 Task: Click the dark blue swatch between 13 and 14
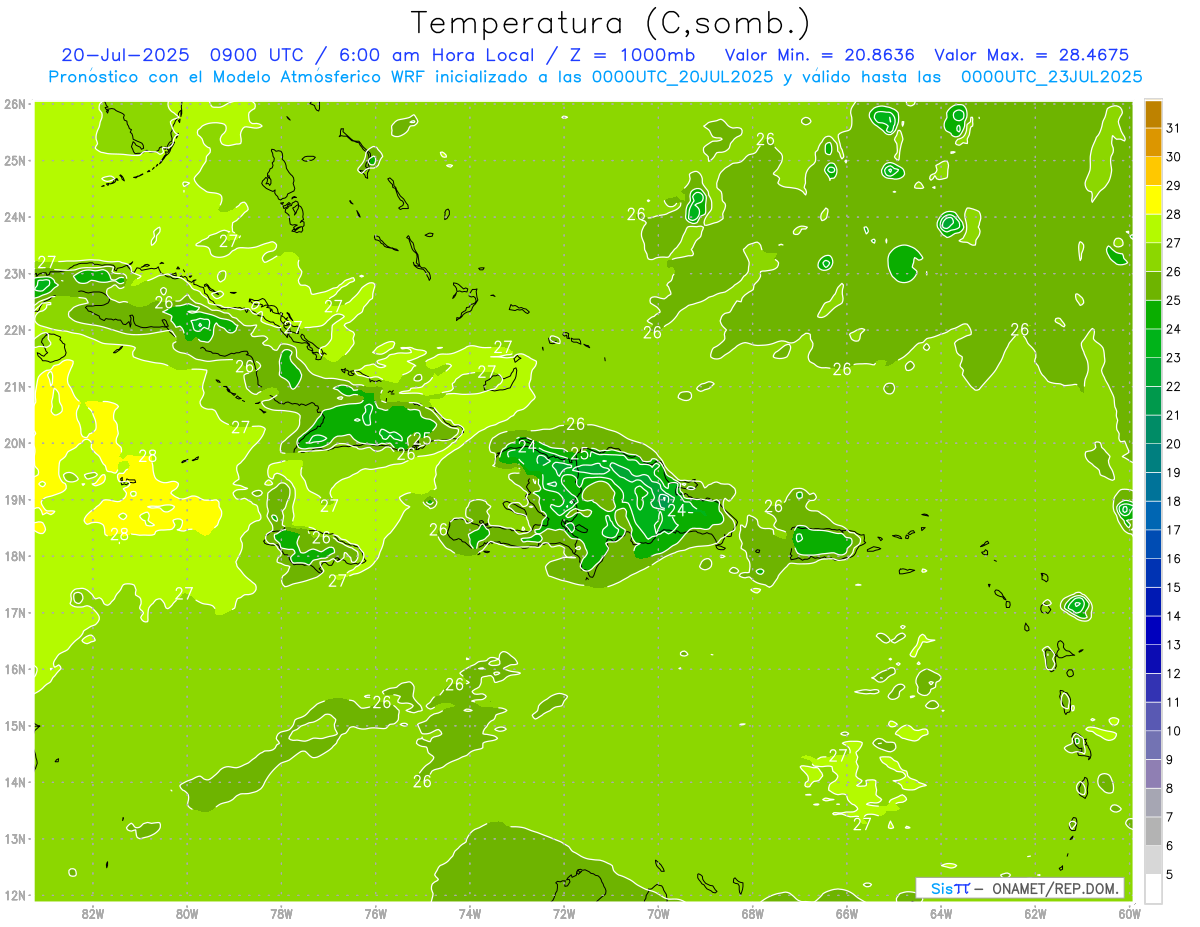(1153, 630)
